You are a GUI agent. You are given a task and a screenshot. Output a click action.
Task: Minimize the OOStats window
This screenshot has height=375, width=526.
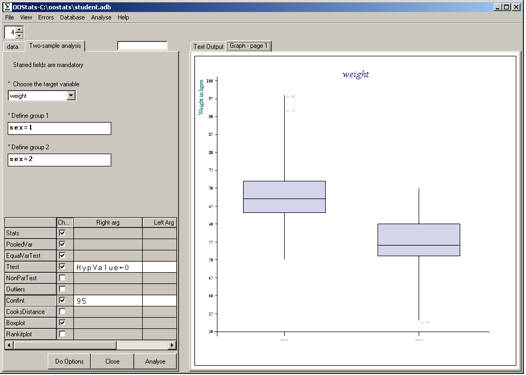(498, 7)
